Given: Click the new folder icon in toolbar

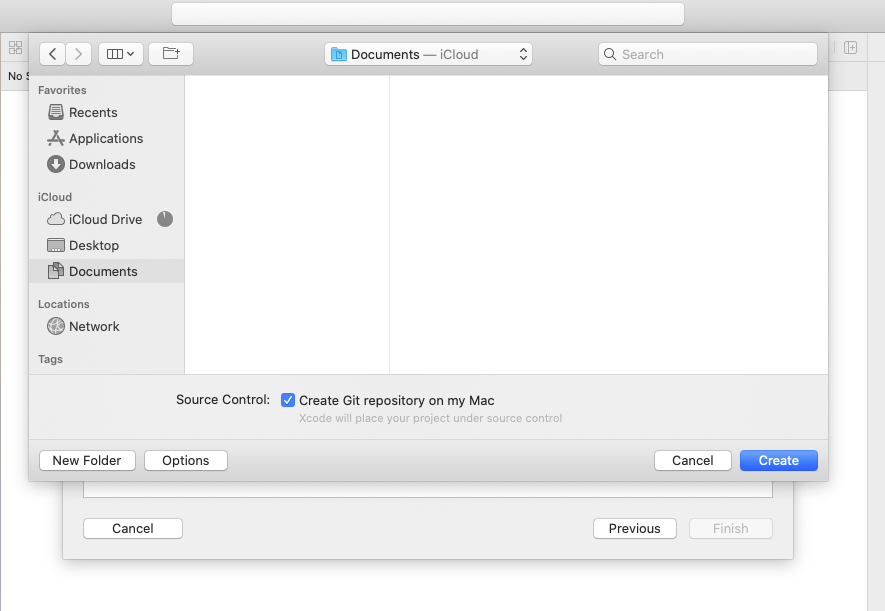Looking at the screenshot, I should [171, 54].
